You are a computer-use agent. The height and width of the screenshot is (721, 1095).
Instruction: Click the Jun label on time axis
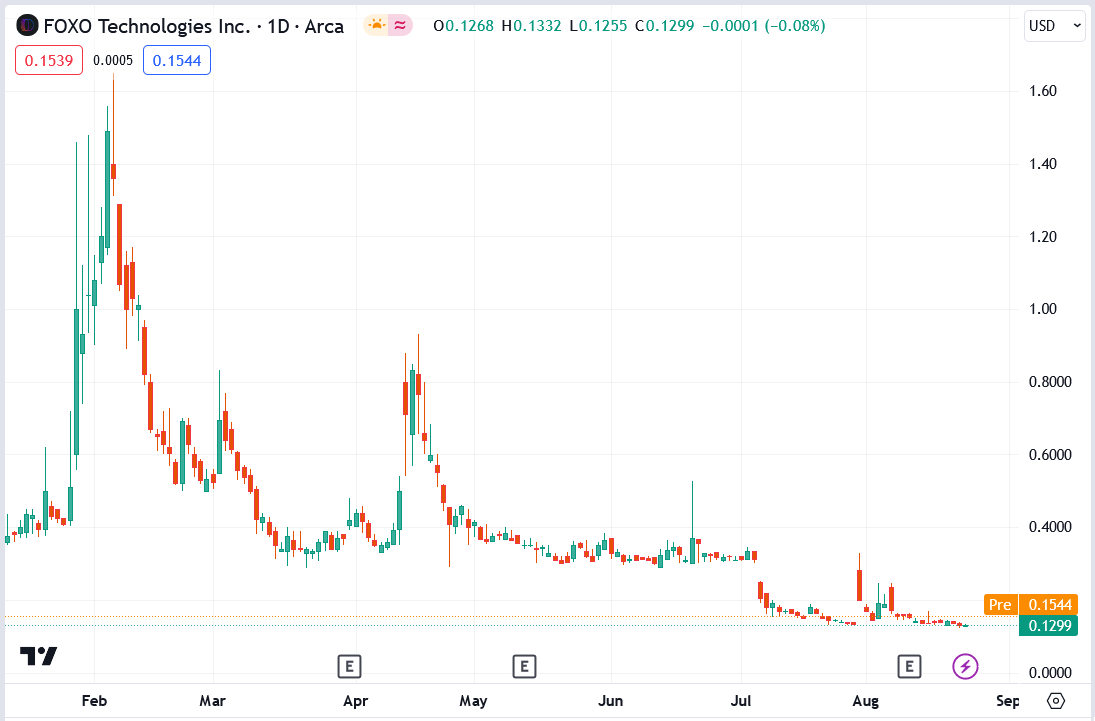pos(610,700)
